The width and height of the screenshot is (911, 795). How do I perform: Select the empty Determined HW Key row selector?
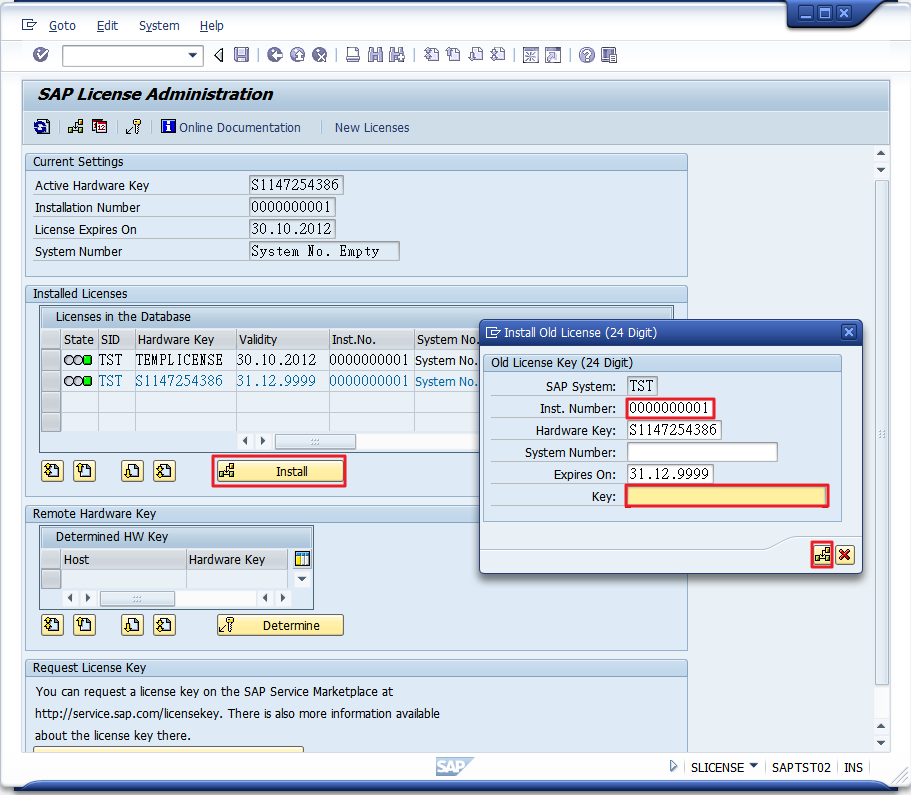[x=51, y=579]
